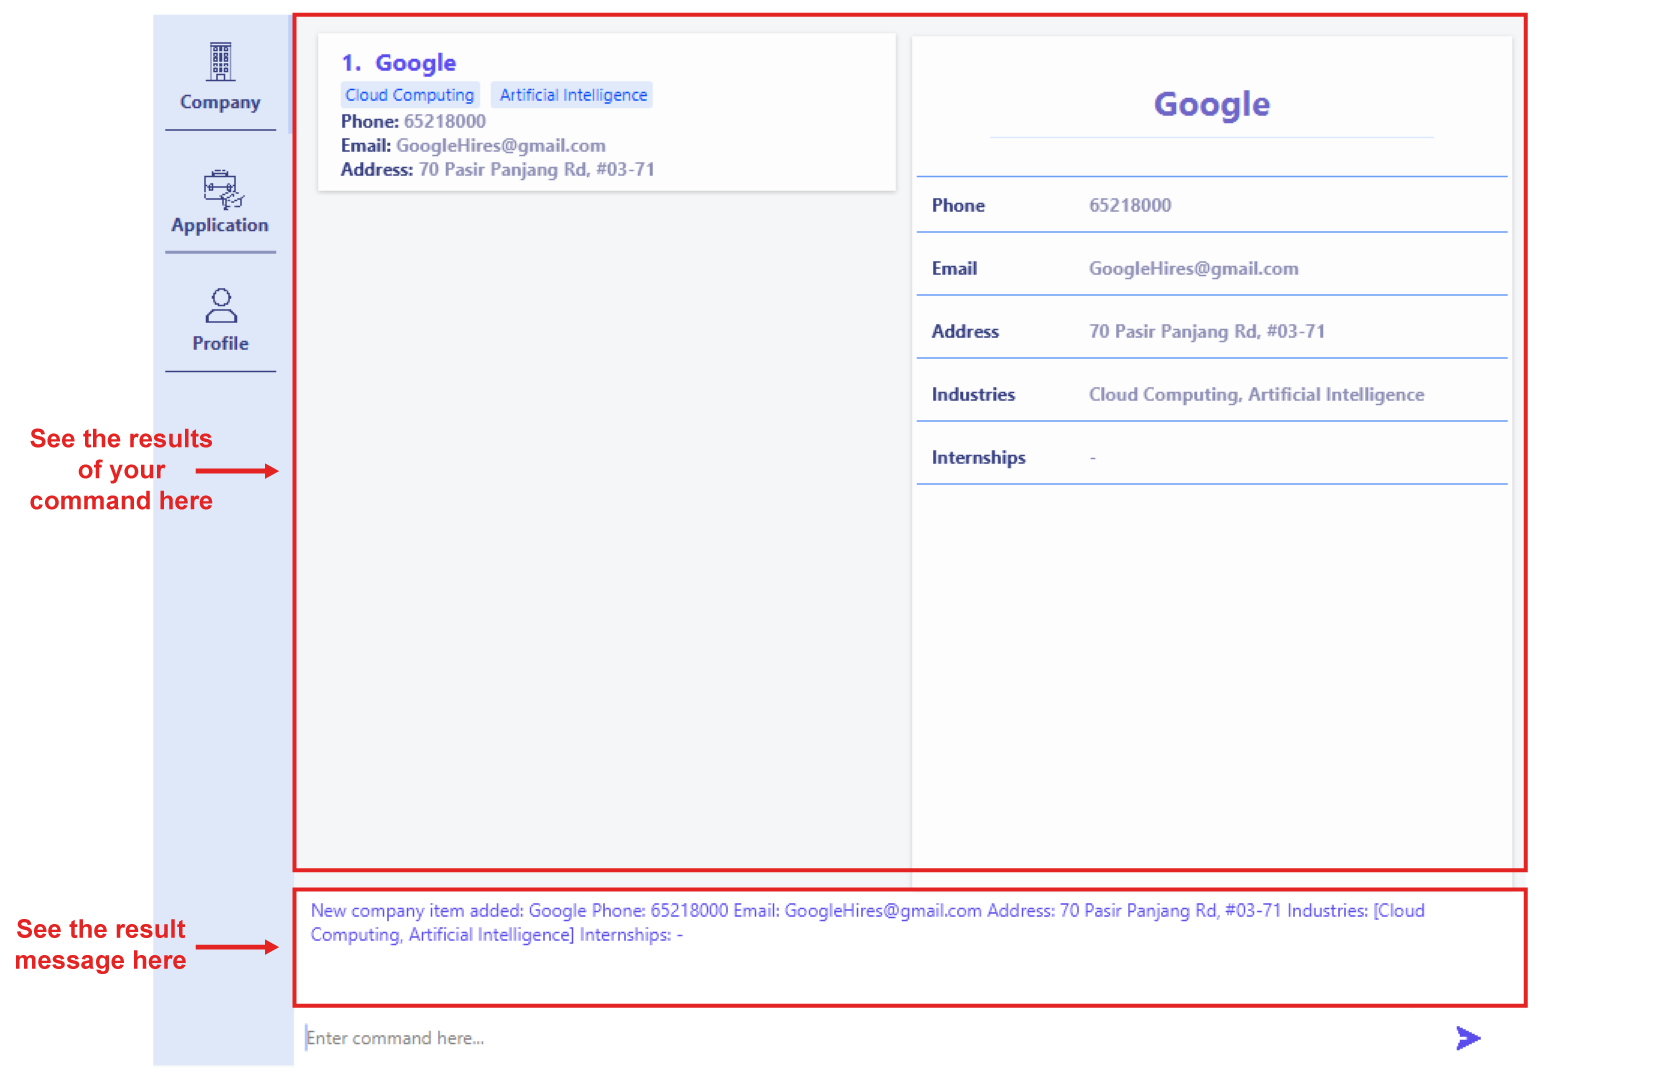Click the send command arrow icon
Viewport: 1678px width, 1080px height.
pos(1468,1038)
